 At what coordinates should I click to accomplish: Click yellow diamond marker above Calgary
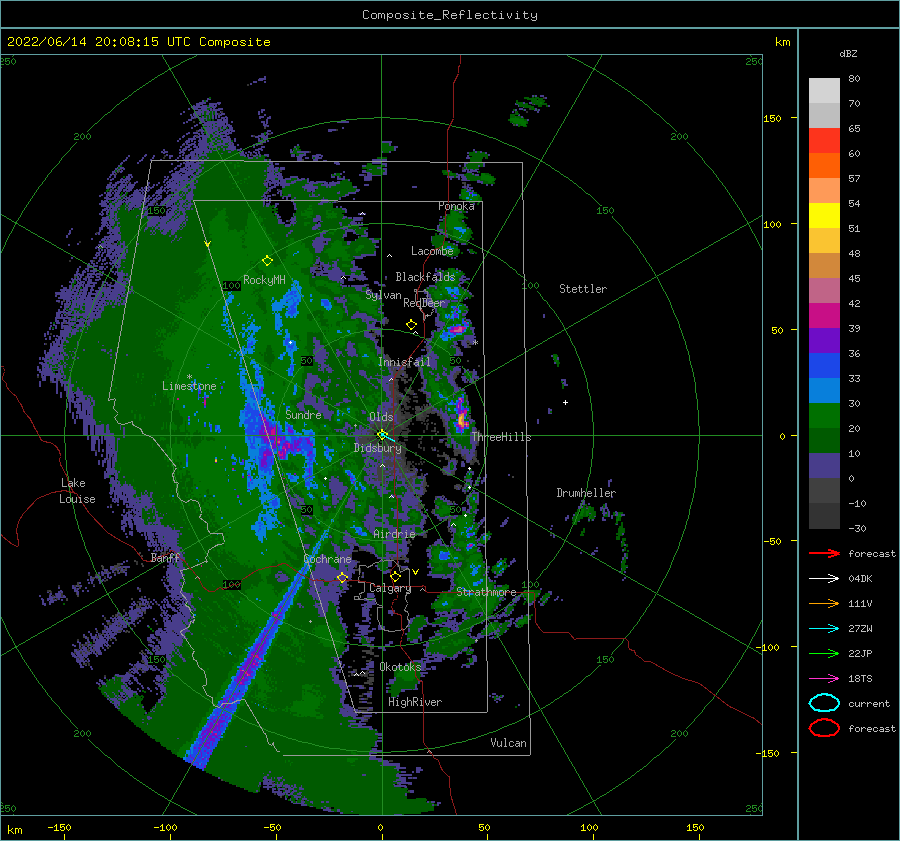point(395,576)
